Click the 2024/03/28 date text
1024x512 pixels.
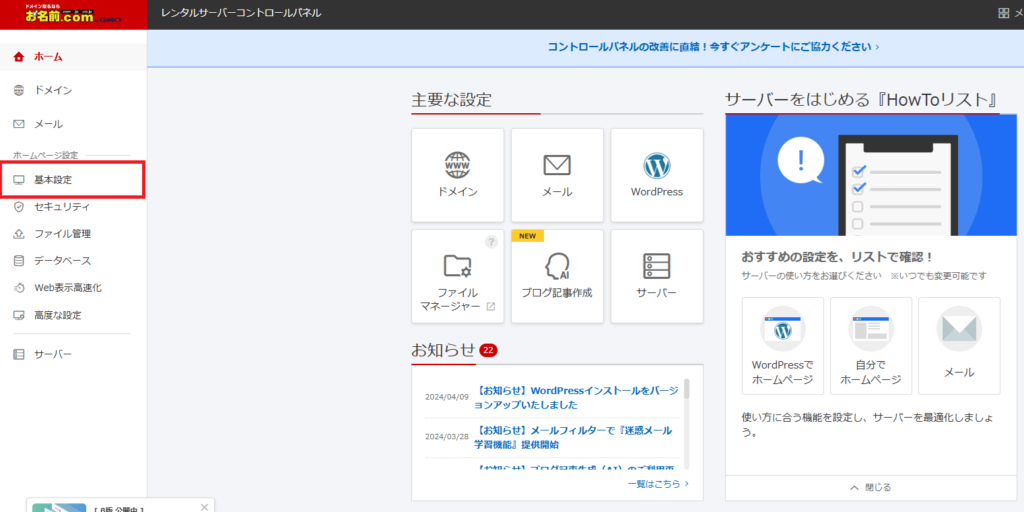coord(447,437)
